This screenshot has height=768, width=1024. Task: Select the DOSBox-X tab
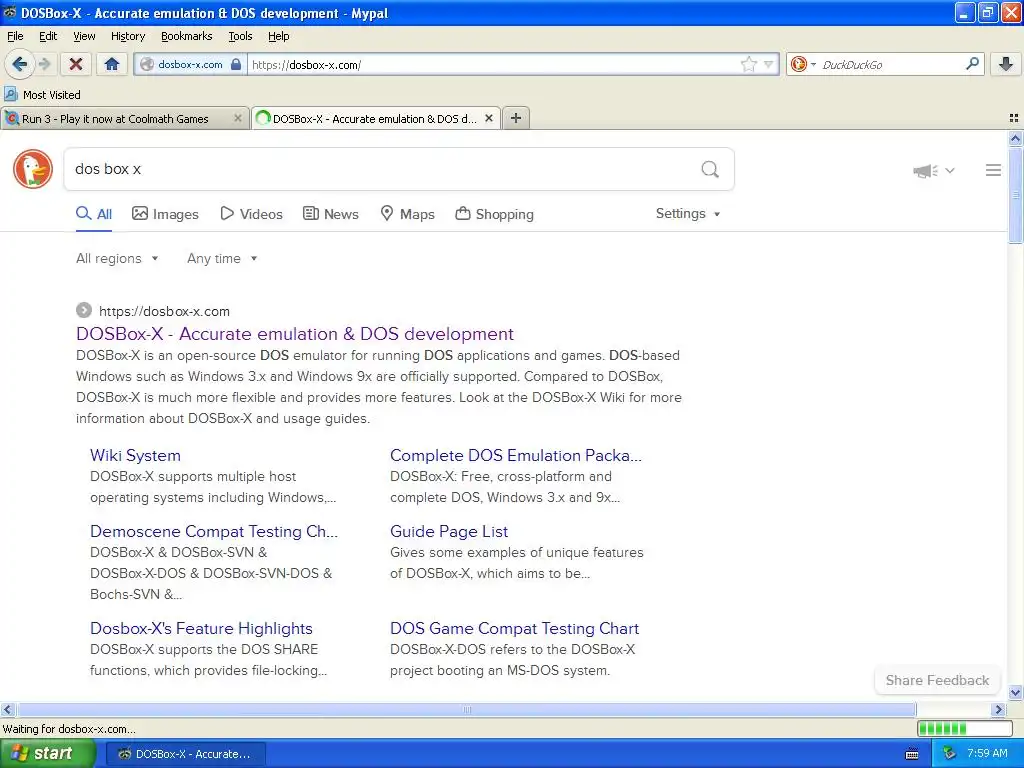374,119
